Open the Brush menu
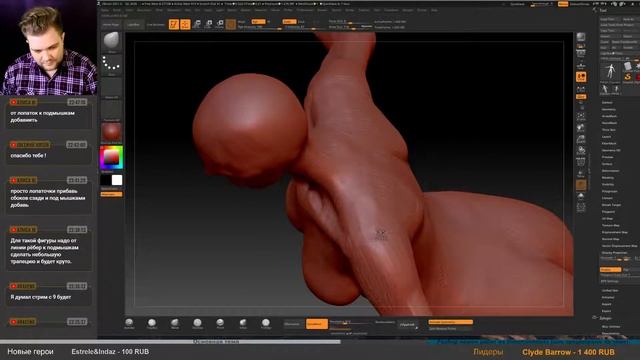Image resolution: width=640 pixels, height=360 pixels. tap(117, 10)
